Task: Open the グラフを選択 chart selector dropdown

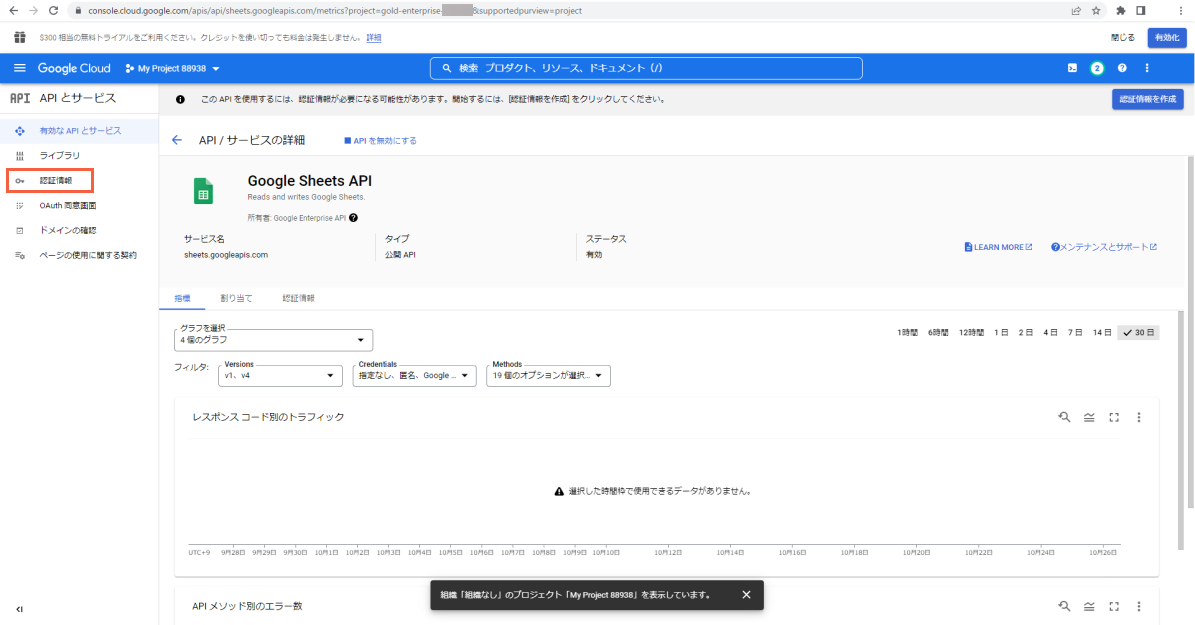Action: click(273, 340)
